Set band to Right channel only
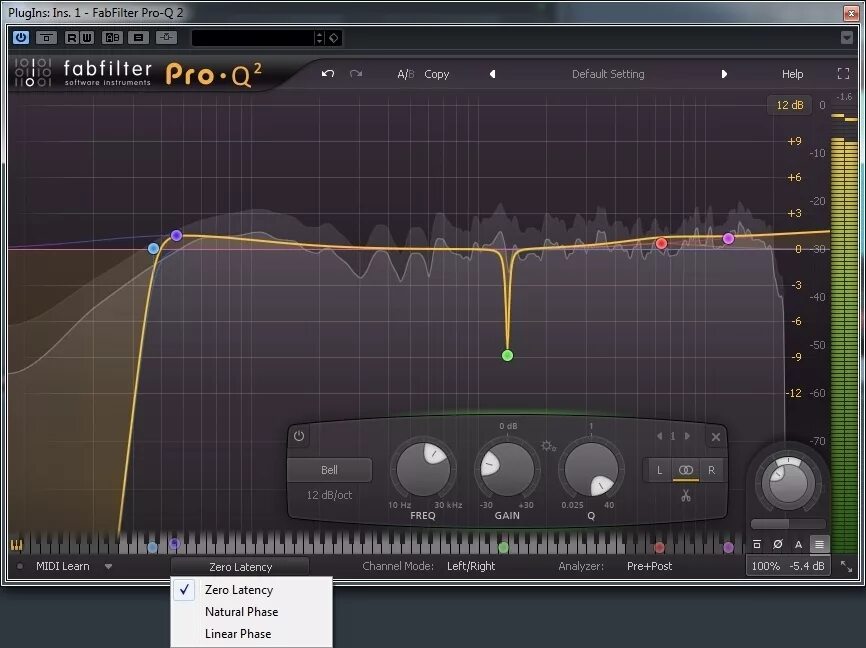The image size is (866, 648). point(711,470)
